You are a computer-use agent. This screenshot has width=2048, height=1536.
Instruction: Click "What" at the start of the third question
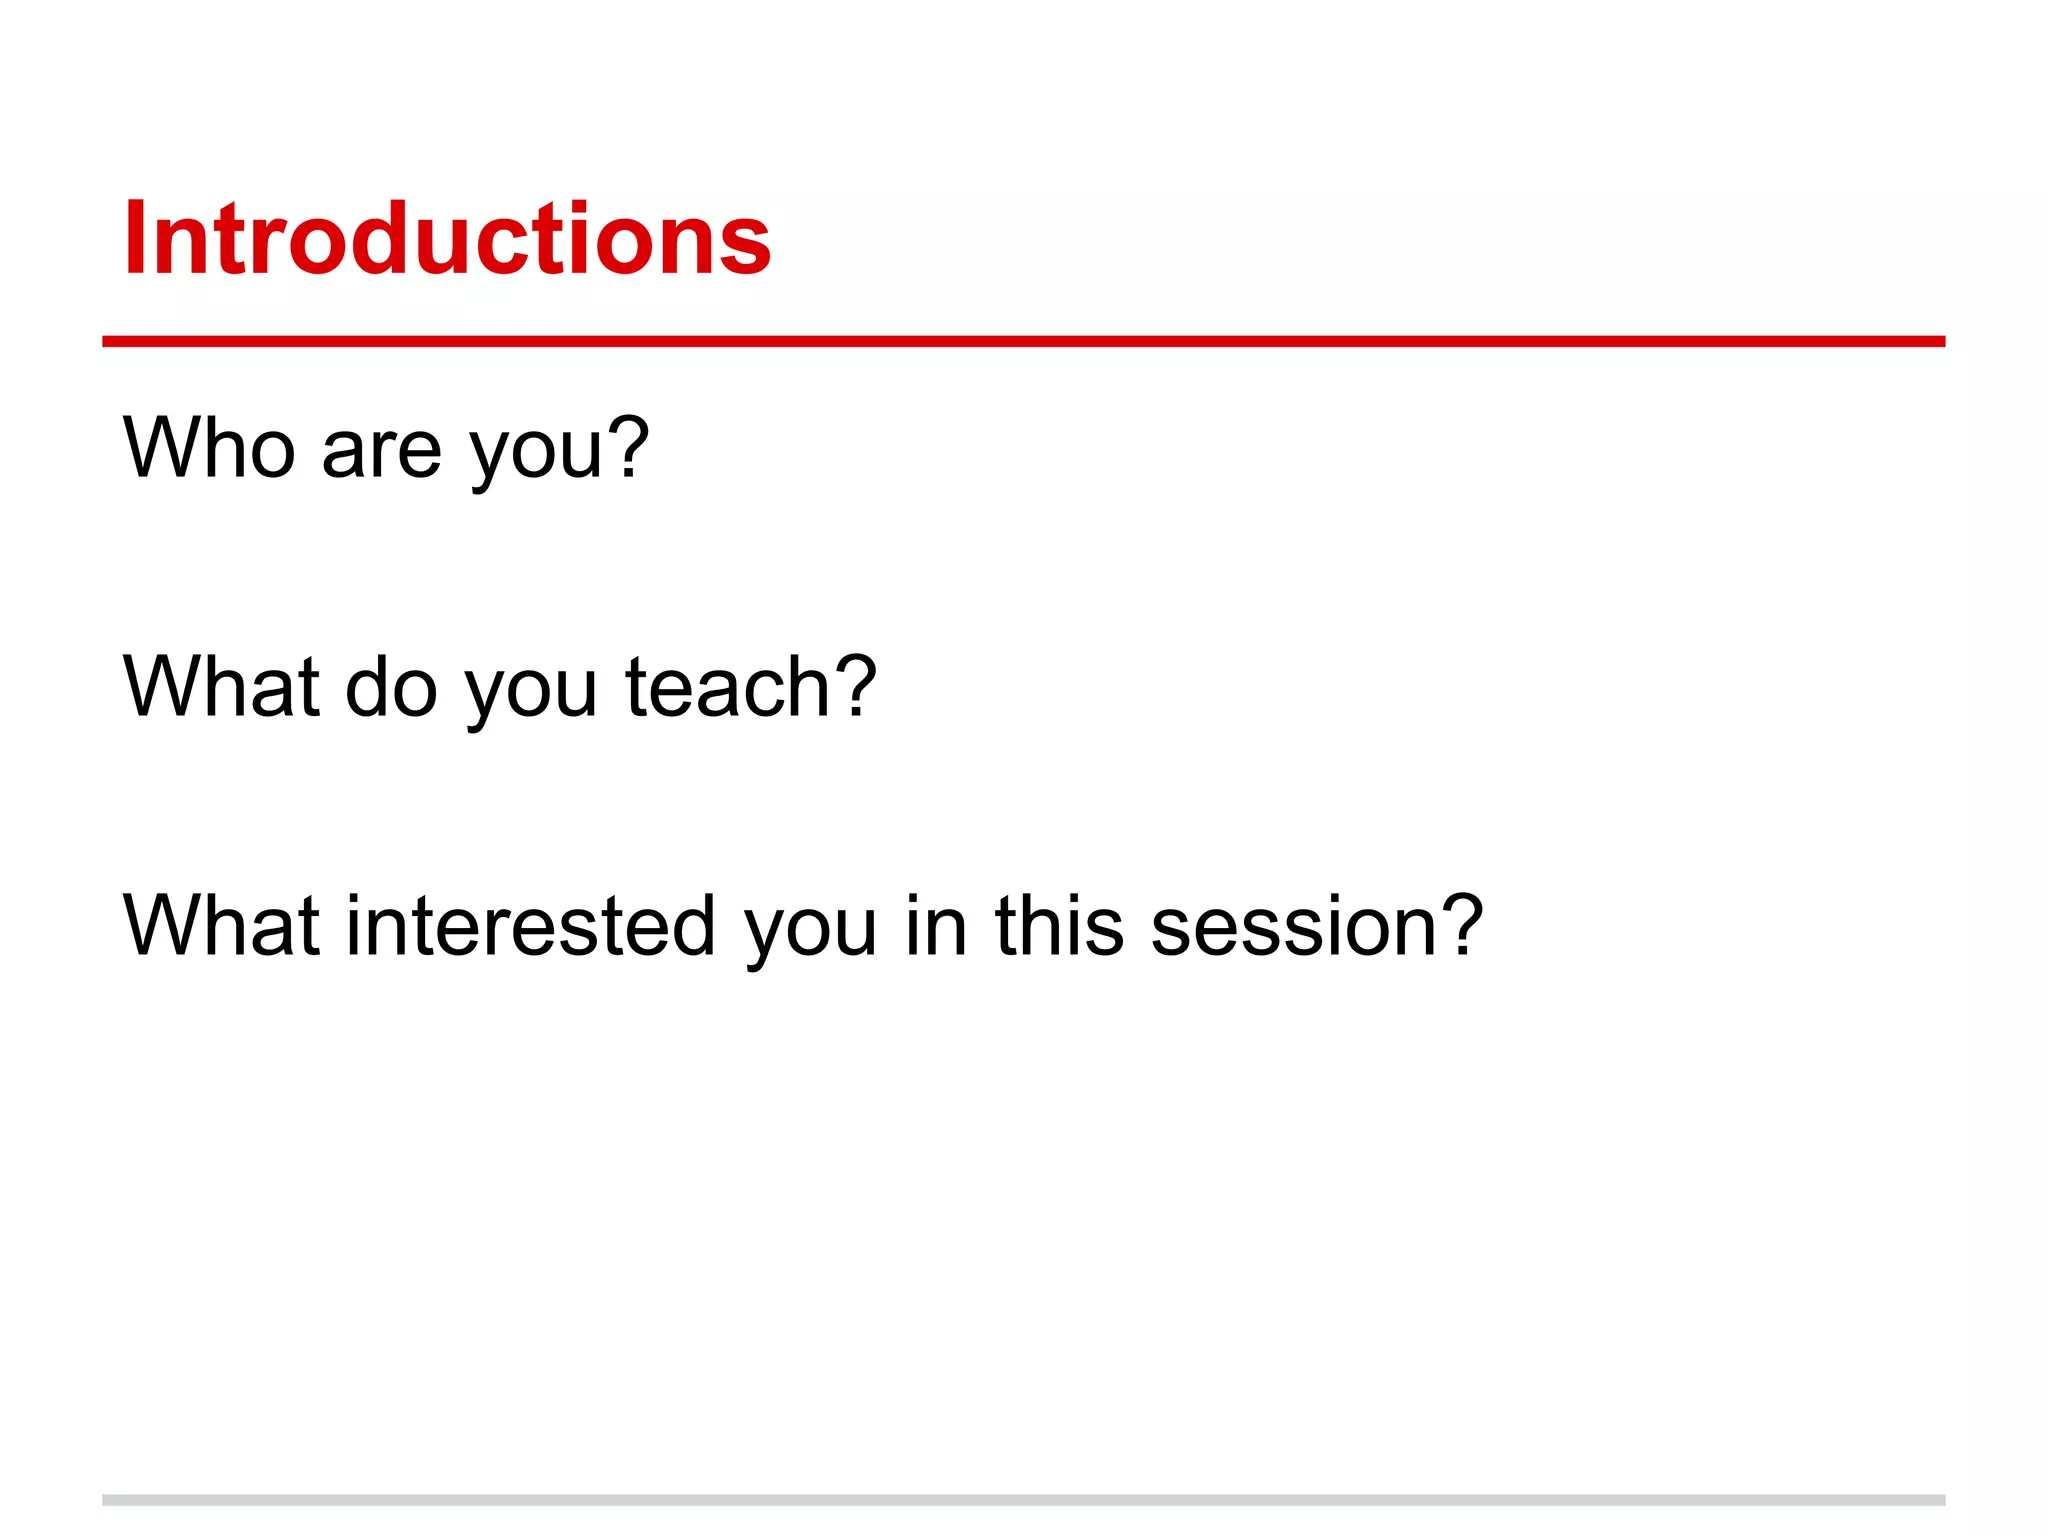click(x=221, y=927)
